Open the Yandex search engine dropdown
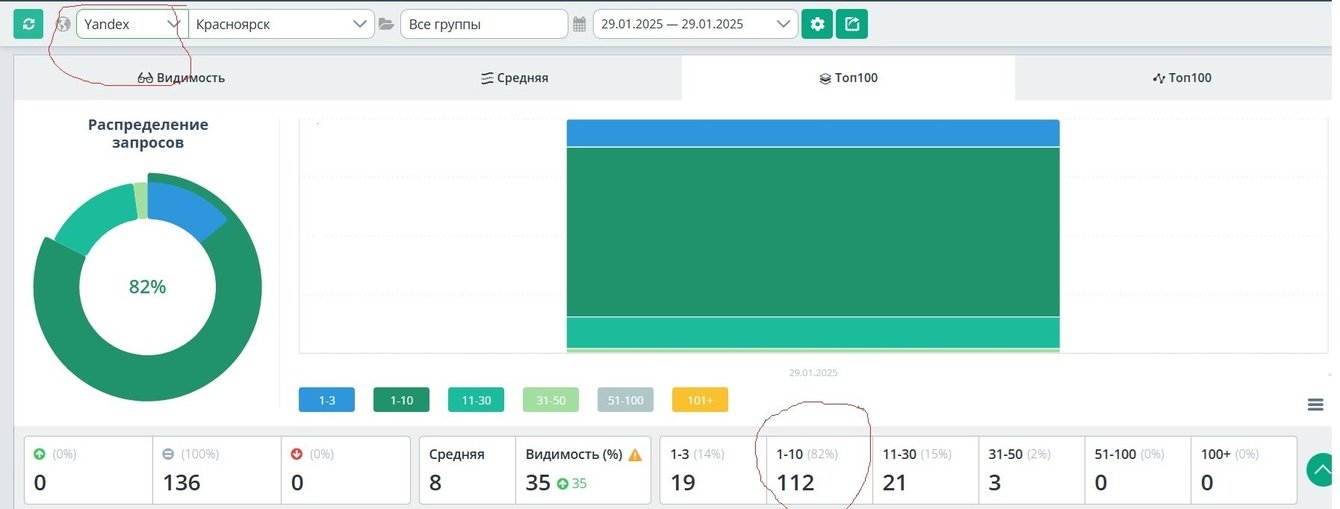Image resolution: width=1340 pixels, height=509 pixels. [132, 24]
